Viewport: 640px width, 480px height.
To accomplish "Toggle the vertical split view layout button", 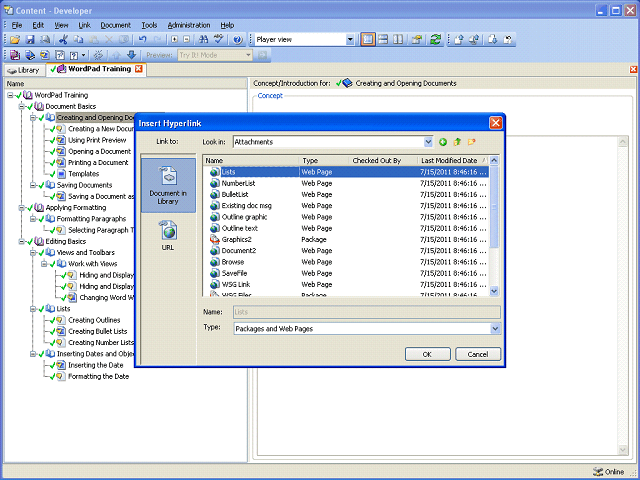I will [x=398, y=40].
